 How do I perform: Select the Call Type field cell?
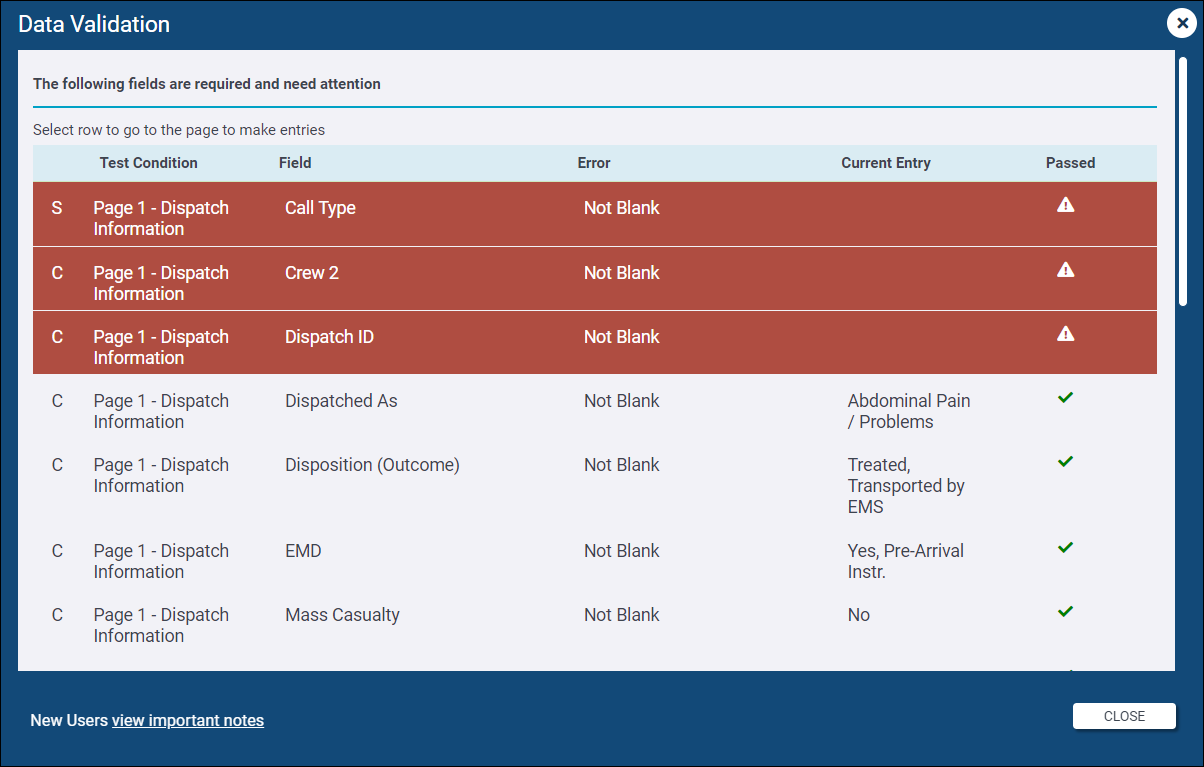point(320,208)
